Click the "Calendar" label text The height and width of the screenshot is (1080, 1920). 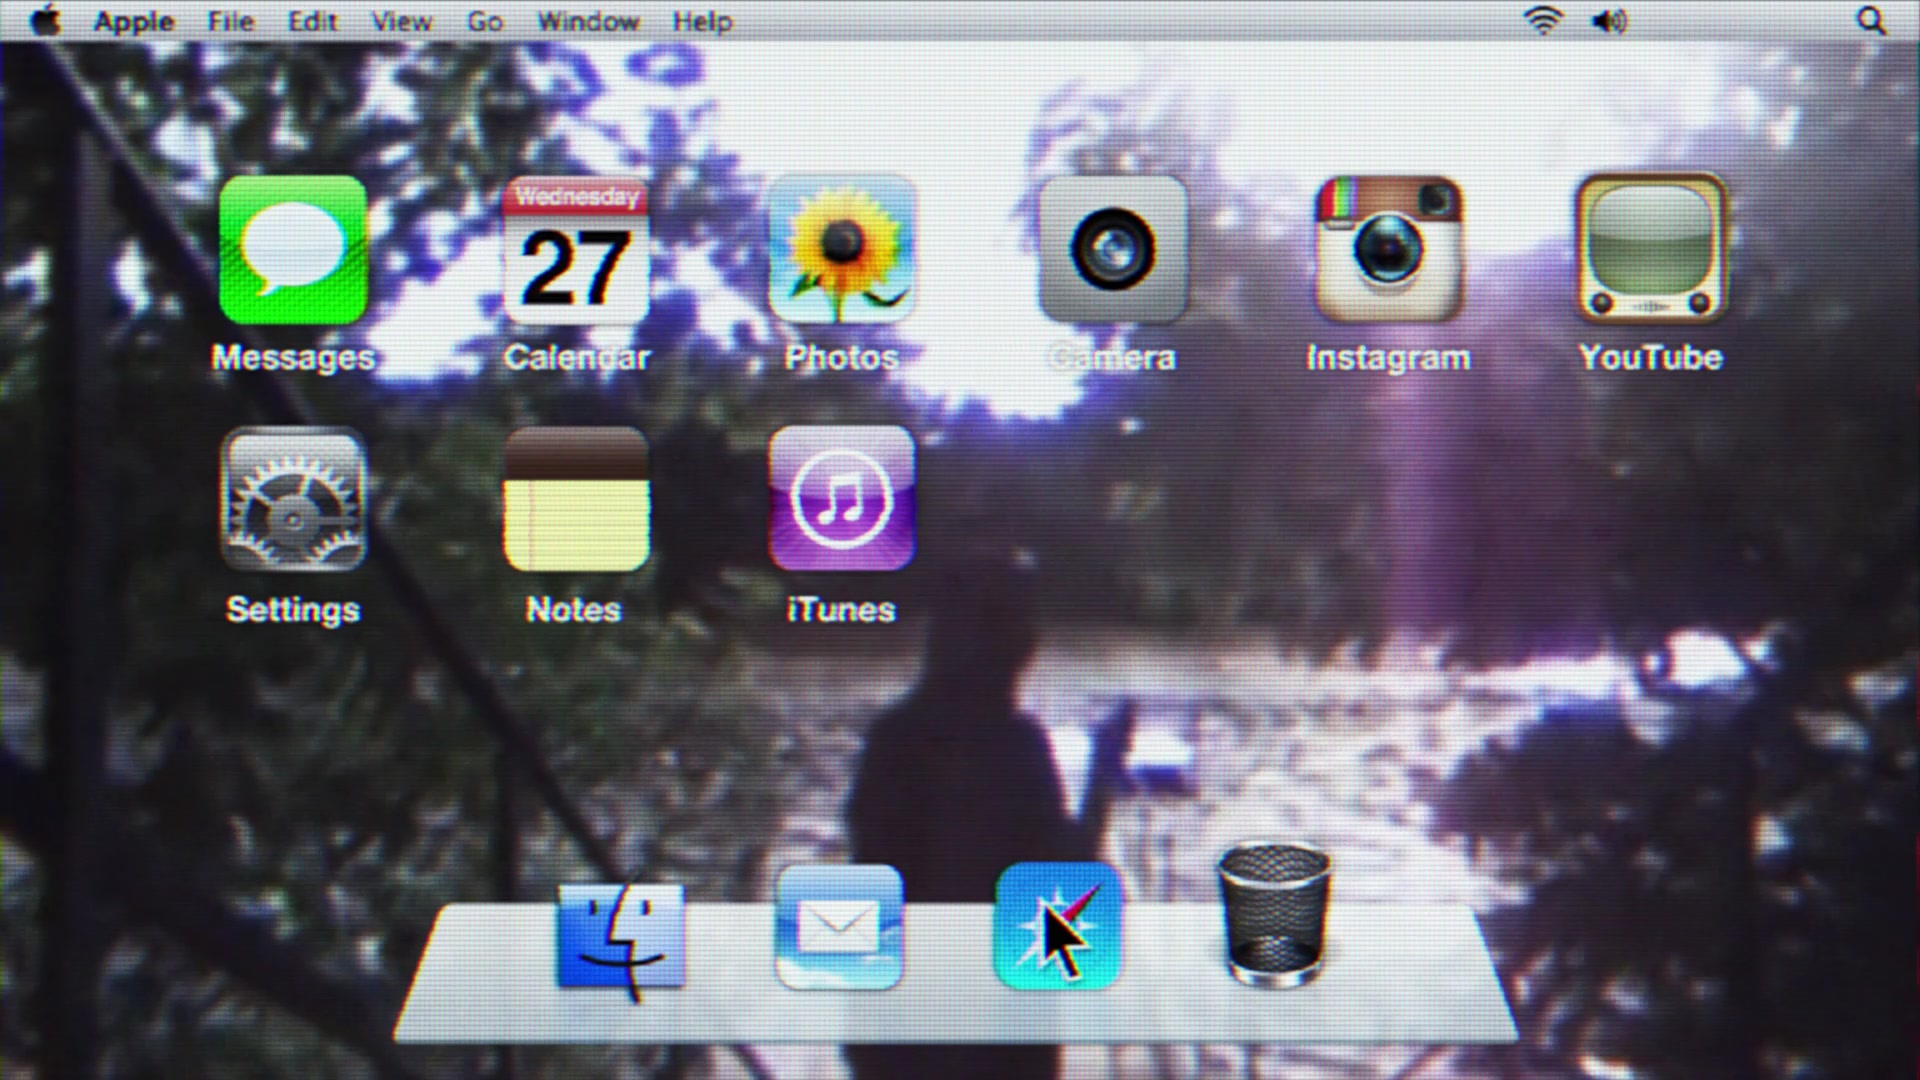(577, 358)
